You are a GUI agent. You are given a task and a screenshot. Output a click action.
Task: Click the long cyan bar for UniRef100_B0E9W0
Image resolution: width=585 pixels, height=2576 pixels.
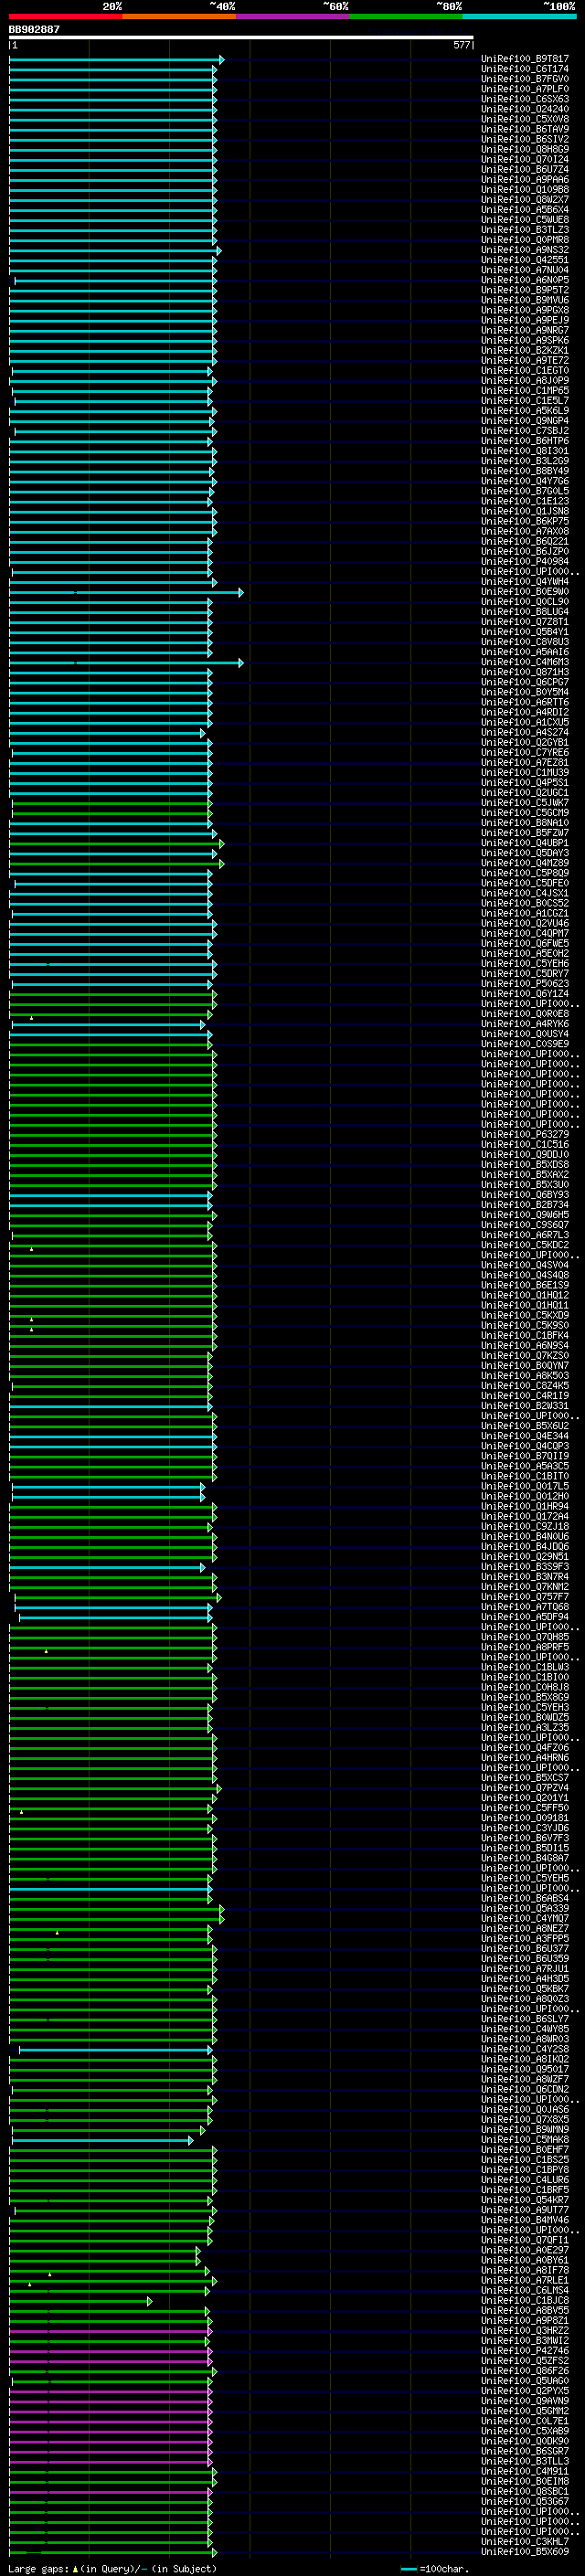click(126, 592)
